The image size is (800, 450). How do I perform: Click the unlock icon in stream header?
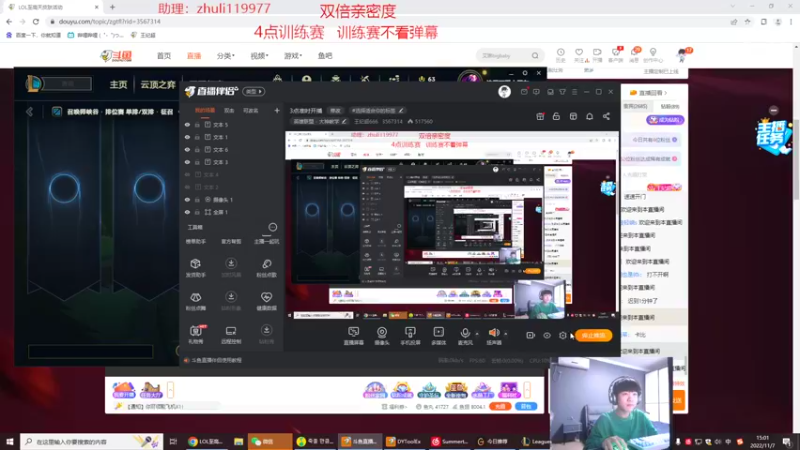[556, 116]
